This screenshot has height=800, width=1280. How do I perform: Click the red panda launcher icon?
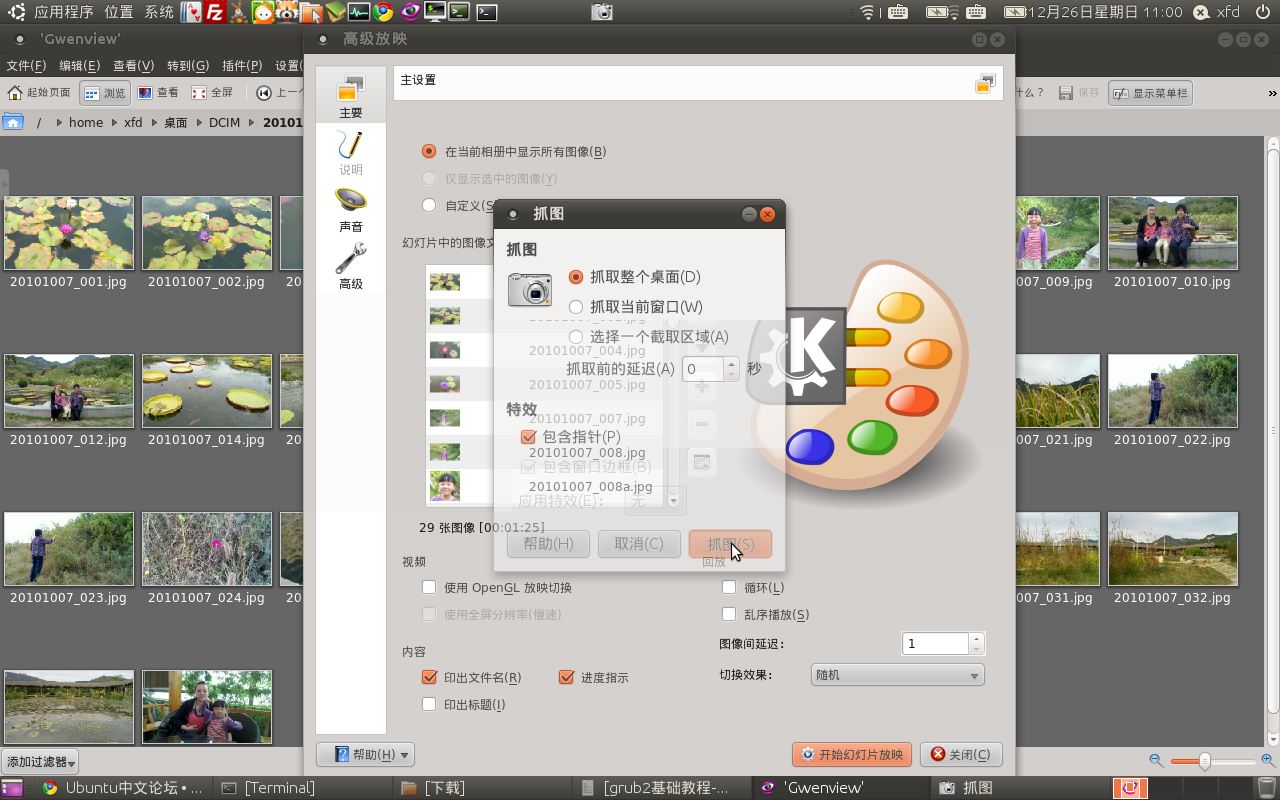(x=286, y=12)
